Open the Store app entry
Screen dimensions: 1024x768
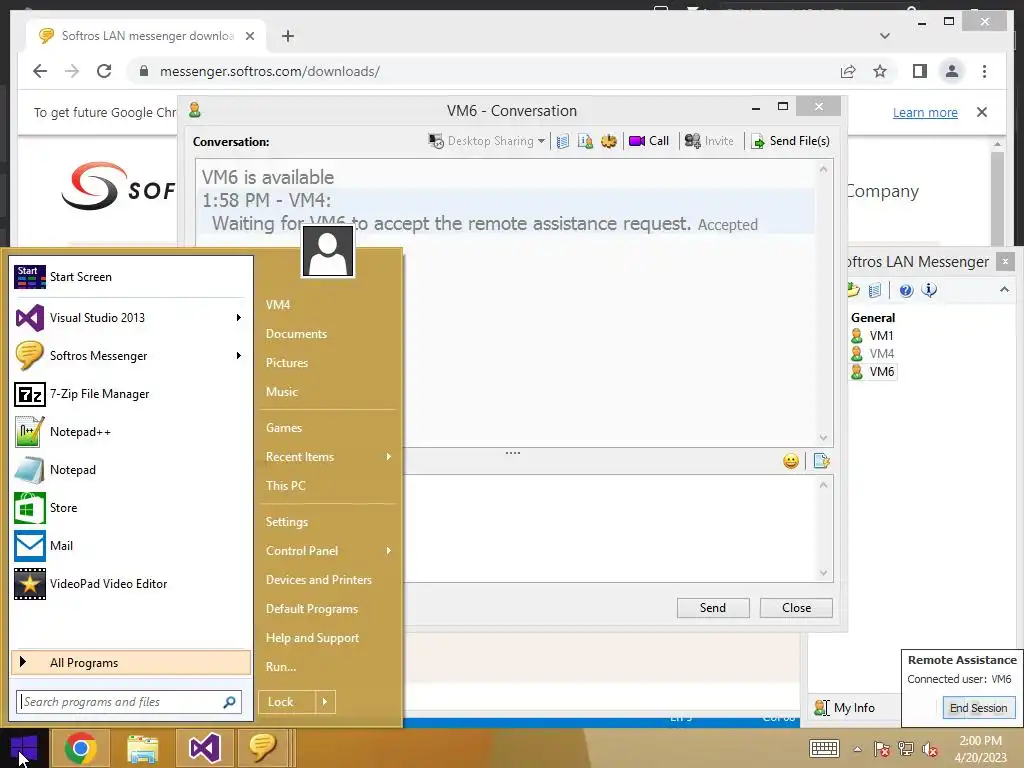[131, 507]
